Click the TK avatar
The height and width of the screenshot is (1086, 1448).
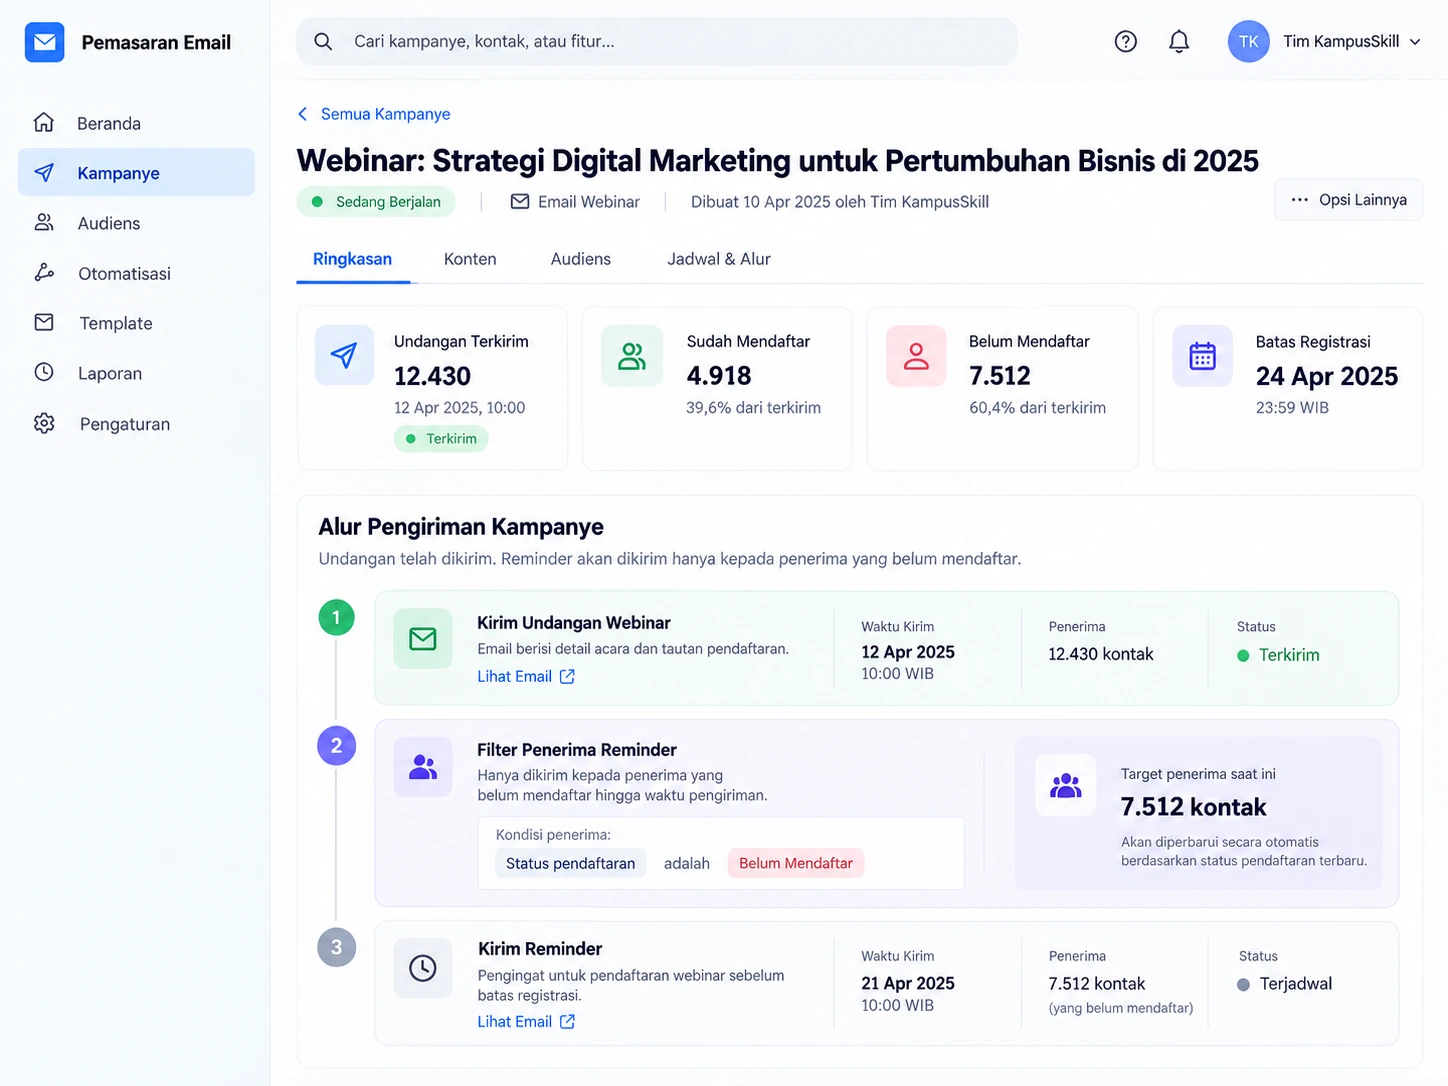(1248, 41)
